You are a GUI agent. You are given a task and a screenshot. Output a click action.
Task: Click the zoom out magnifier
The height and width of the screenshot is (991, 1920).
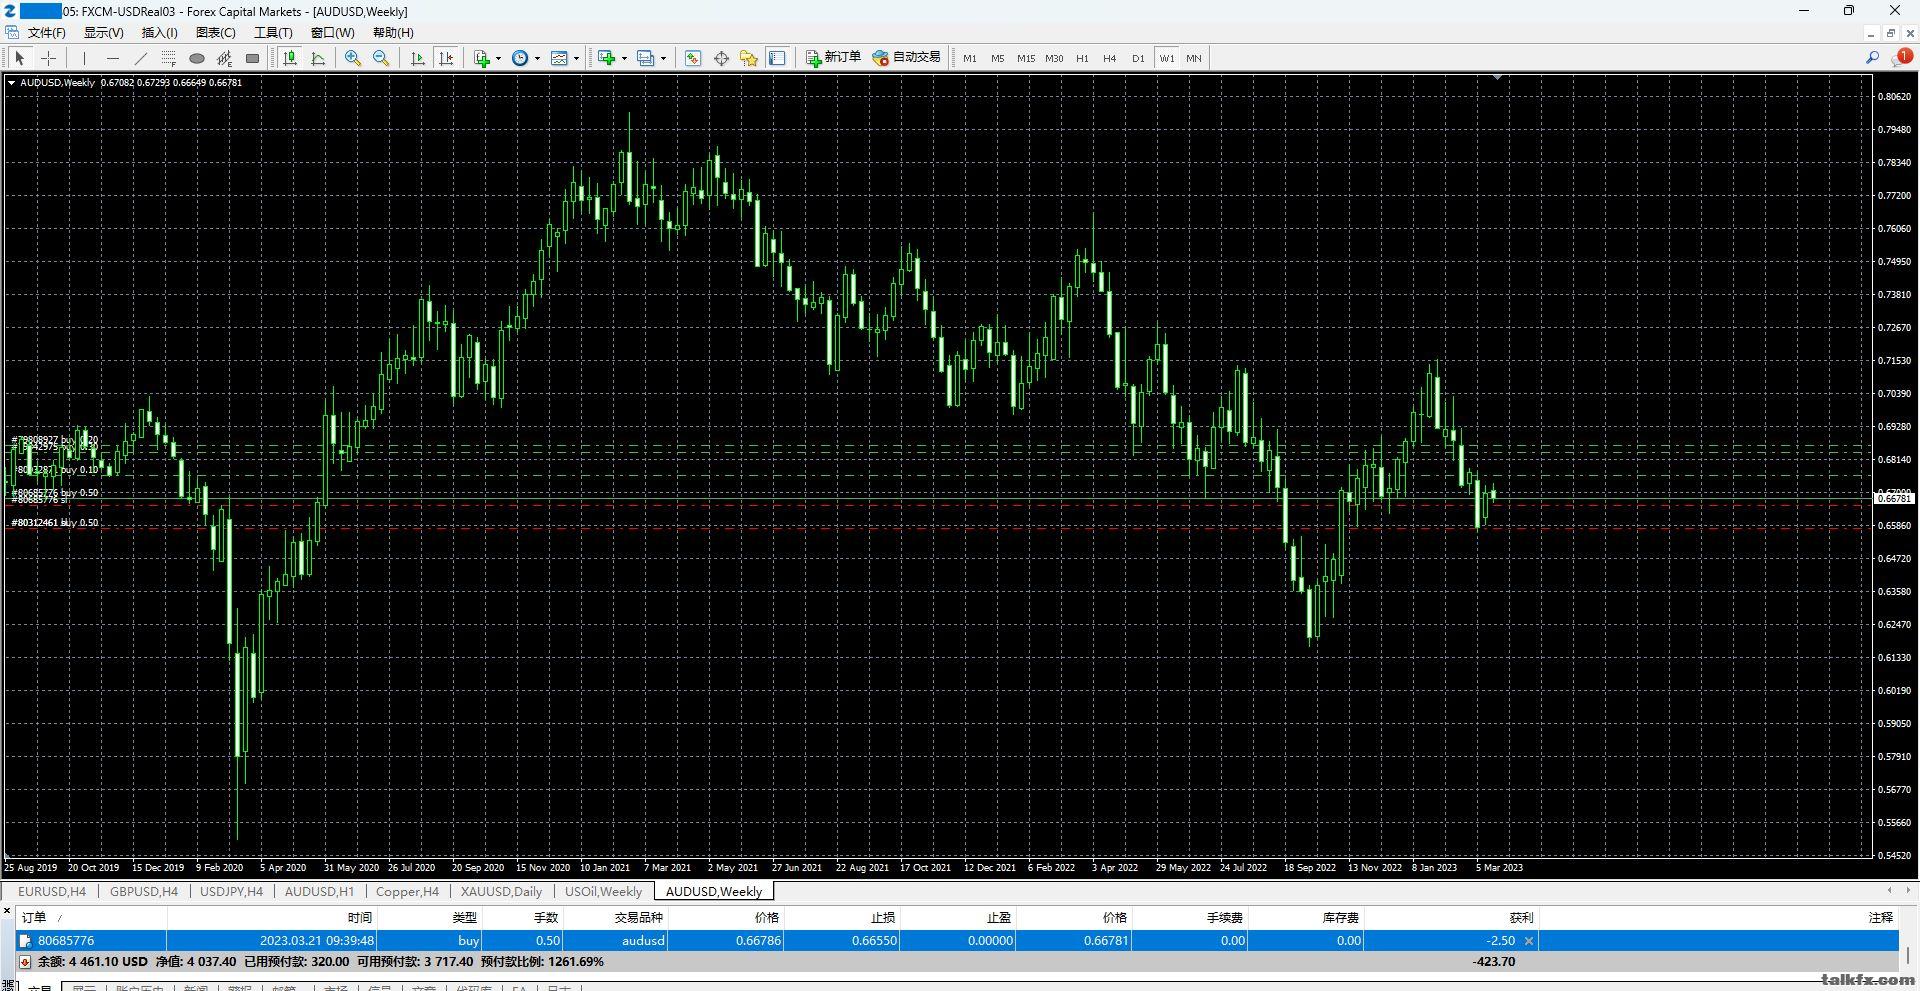point(381,58)
